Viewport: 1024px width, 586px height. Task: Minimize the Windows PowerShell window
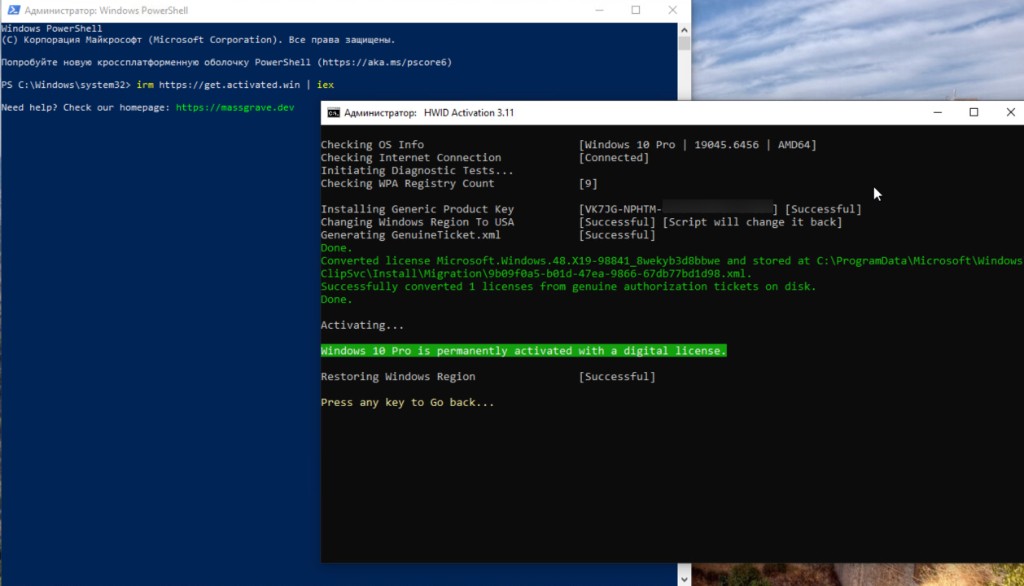(600, 10)
